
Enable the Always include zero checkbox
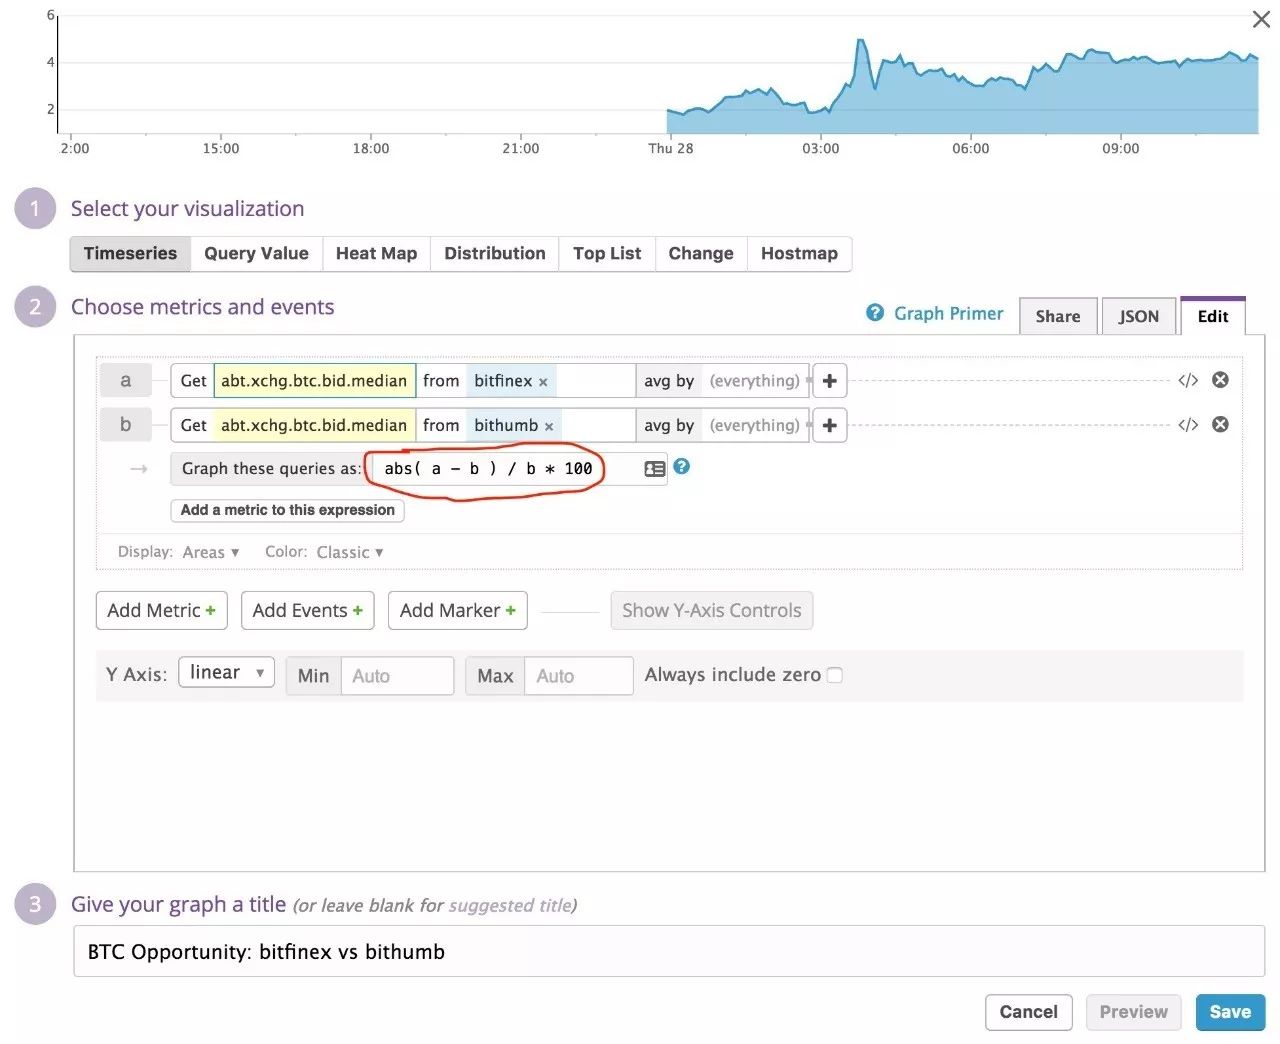point(835,675)
